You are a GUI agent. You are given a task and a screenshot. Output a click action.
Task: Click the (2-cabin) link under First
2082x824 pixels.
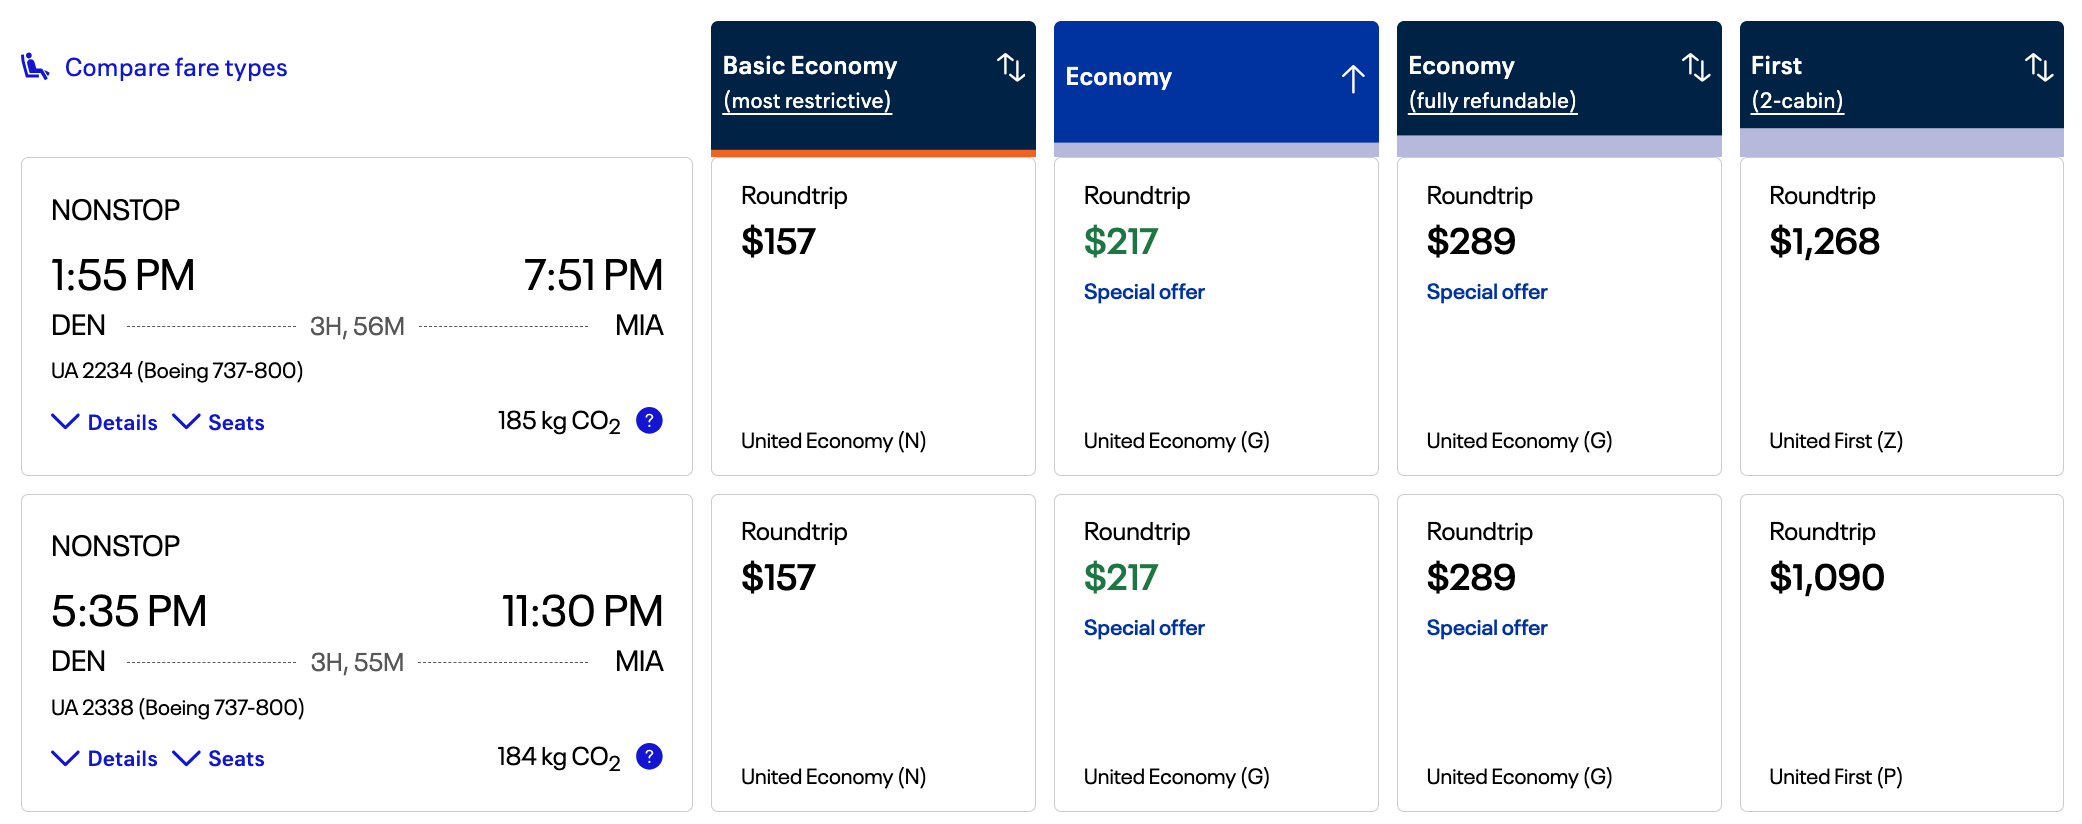pos(1796,100)
